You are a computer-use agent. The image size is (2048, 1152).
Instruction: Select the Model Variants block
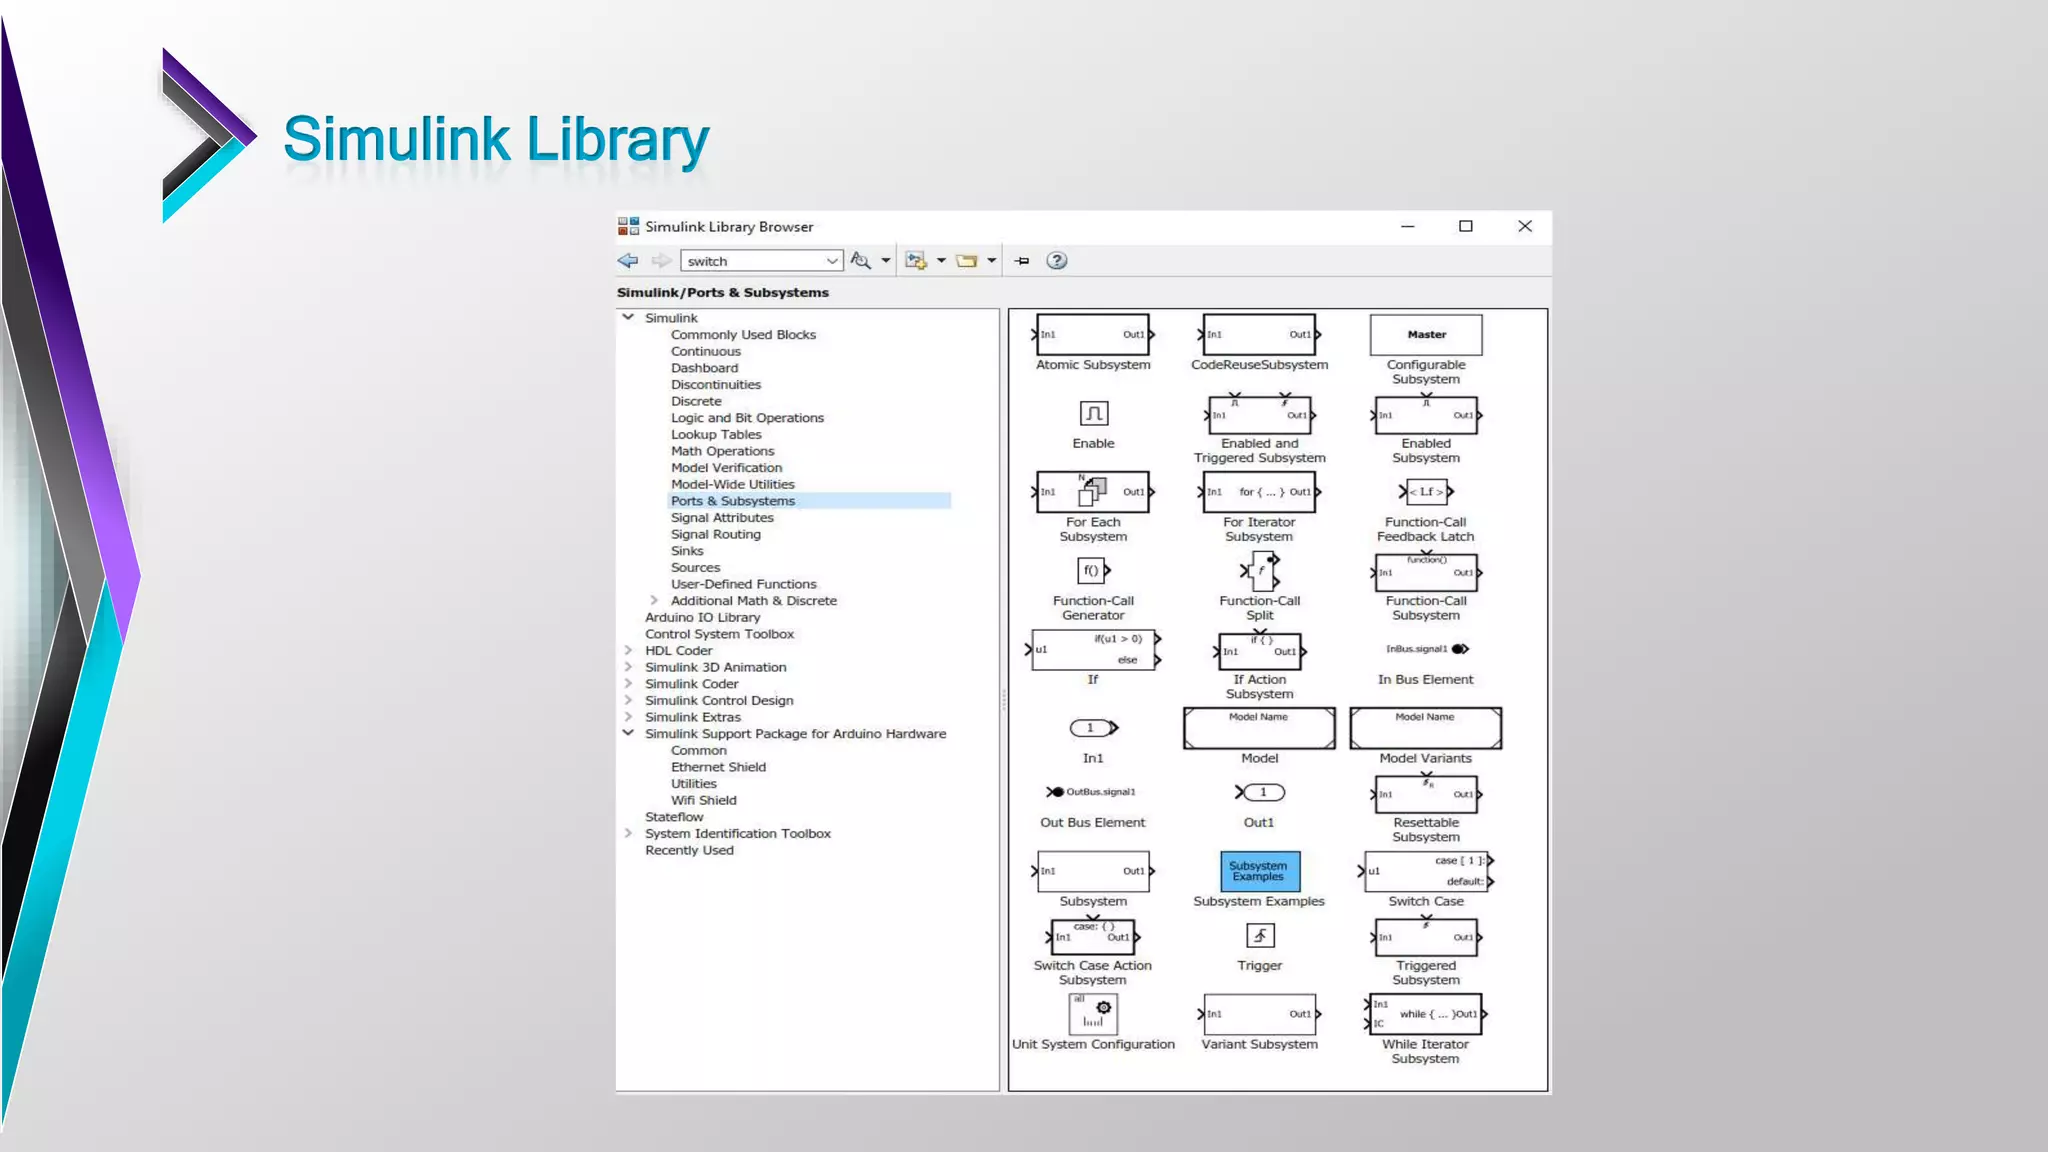coord(1426,728)
